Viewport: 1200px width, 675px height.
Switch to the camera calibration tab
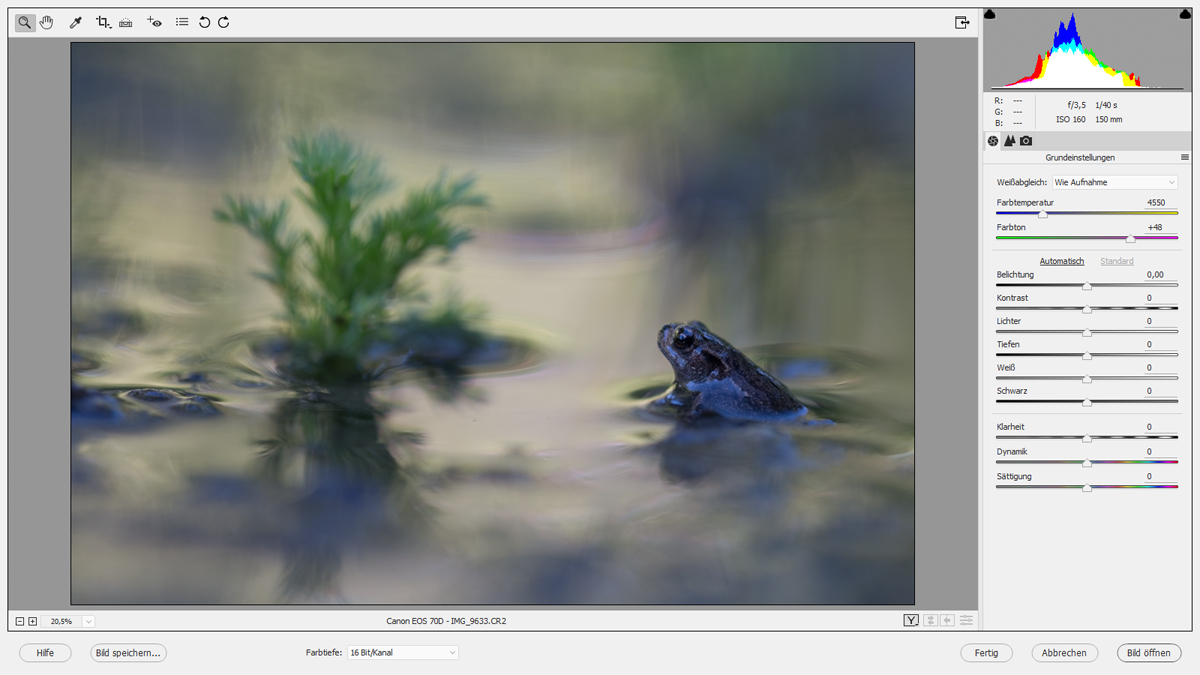pos(1026,141)
